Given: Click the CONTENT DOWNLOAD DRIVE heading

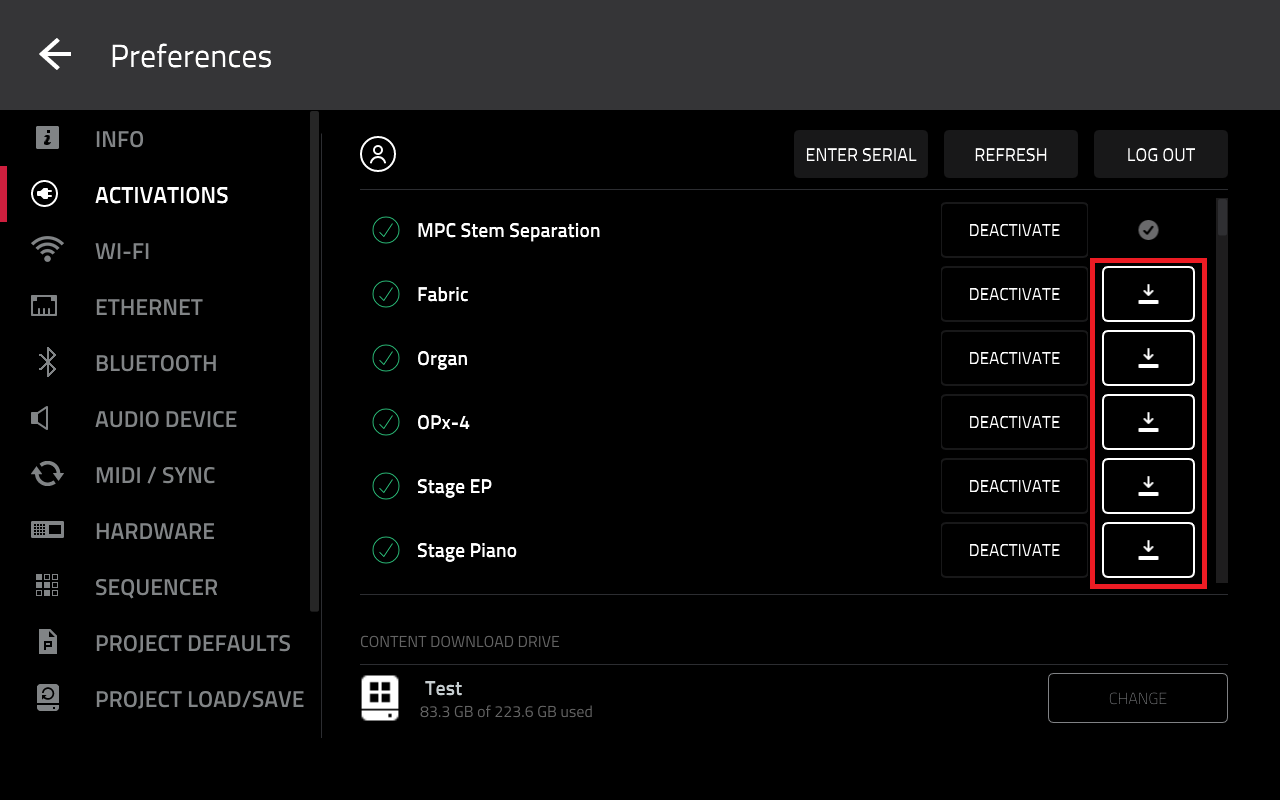Looking at the screenshot, I should click(x=460, y=641).
